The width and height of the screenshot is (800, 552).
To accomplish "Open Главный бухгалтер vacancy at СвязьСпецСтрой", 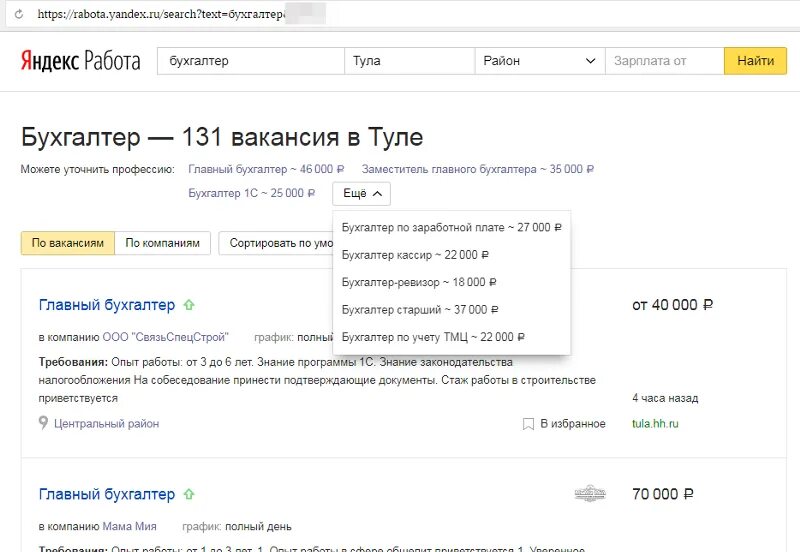I will (x=107, y=305).
